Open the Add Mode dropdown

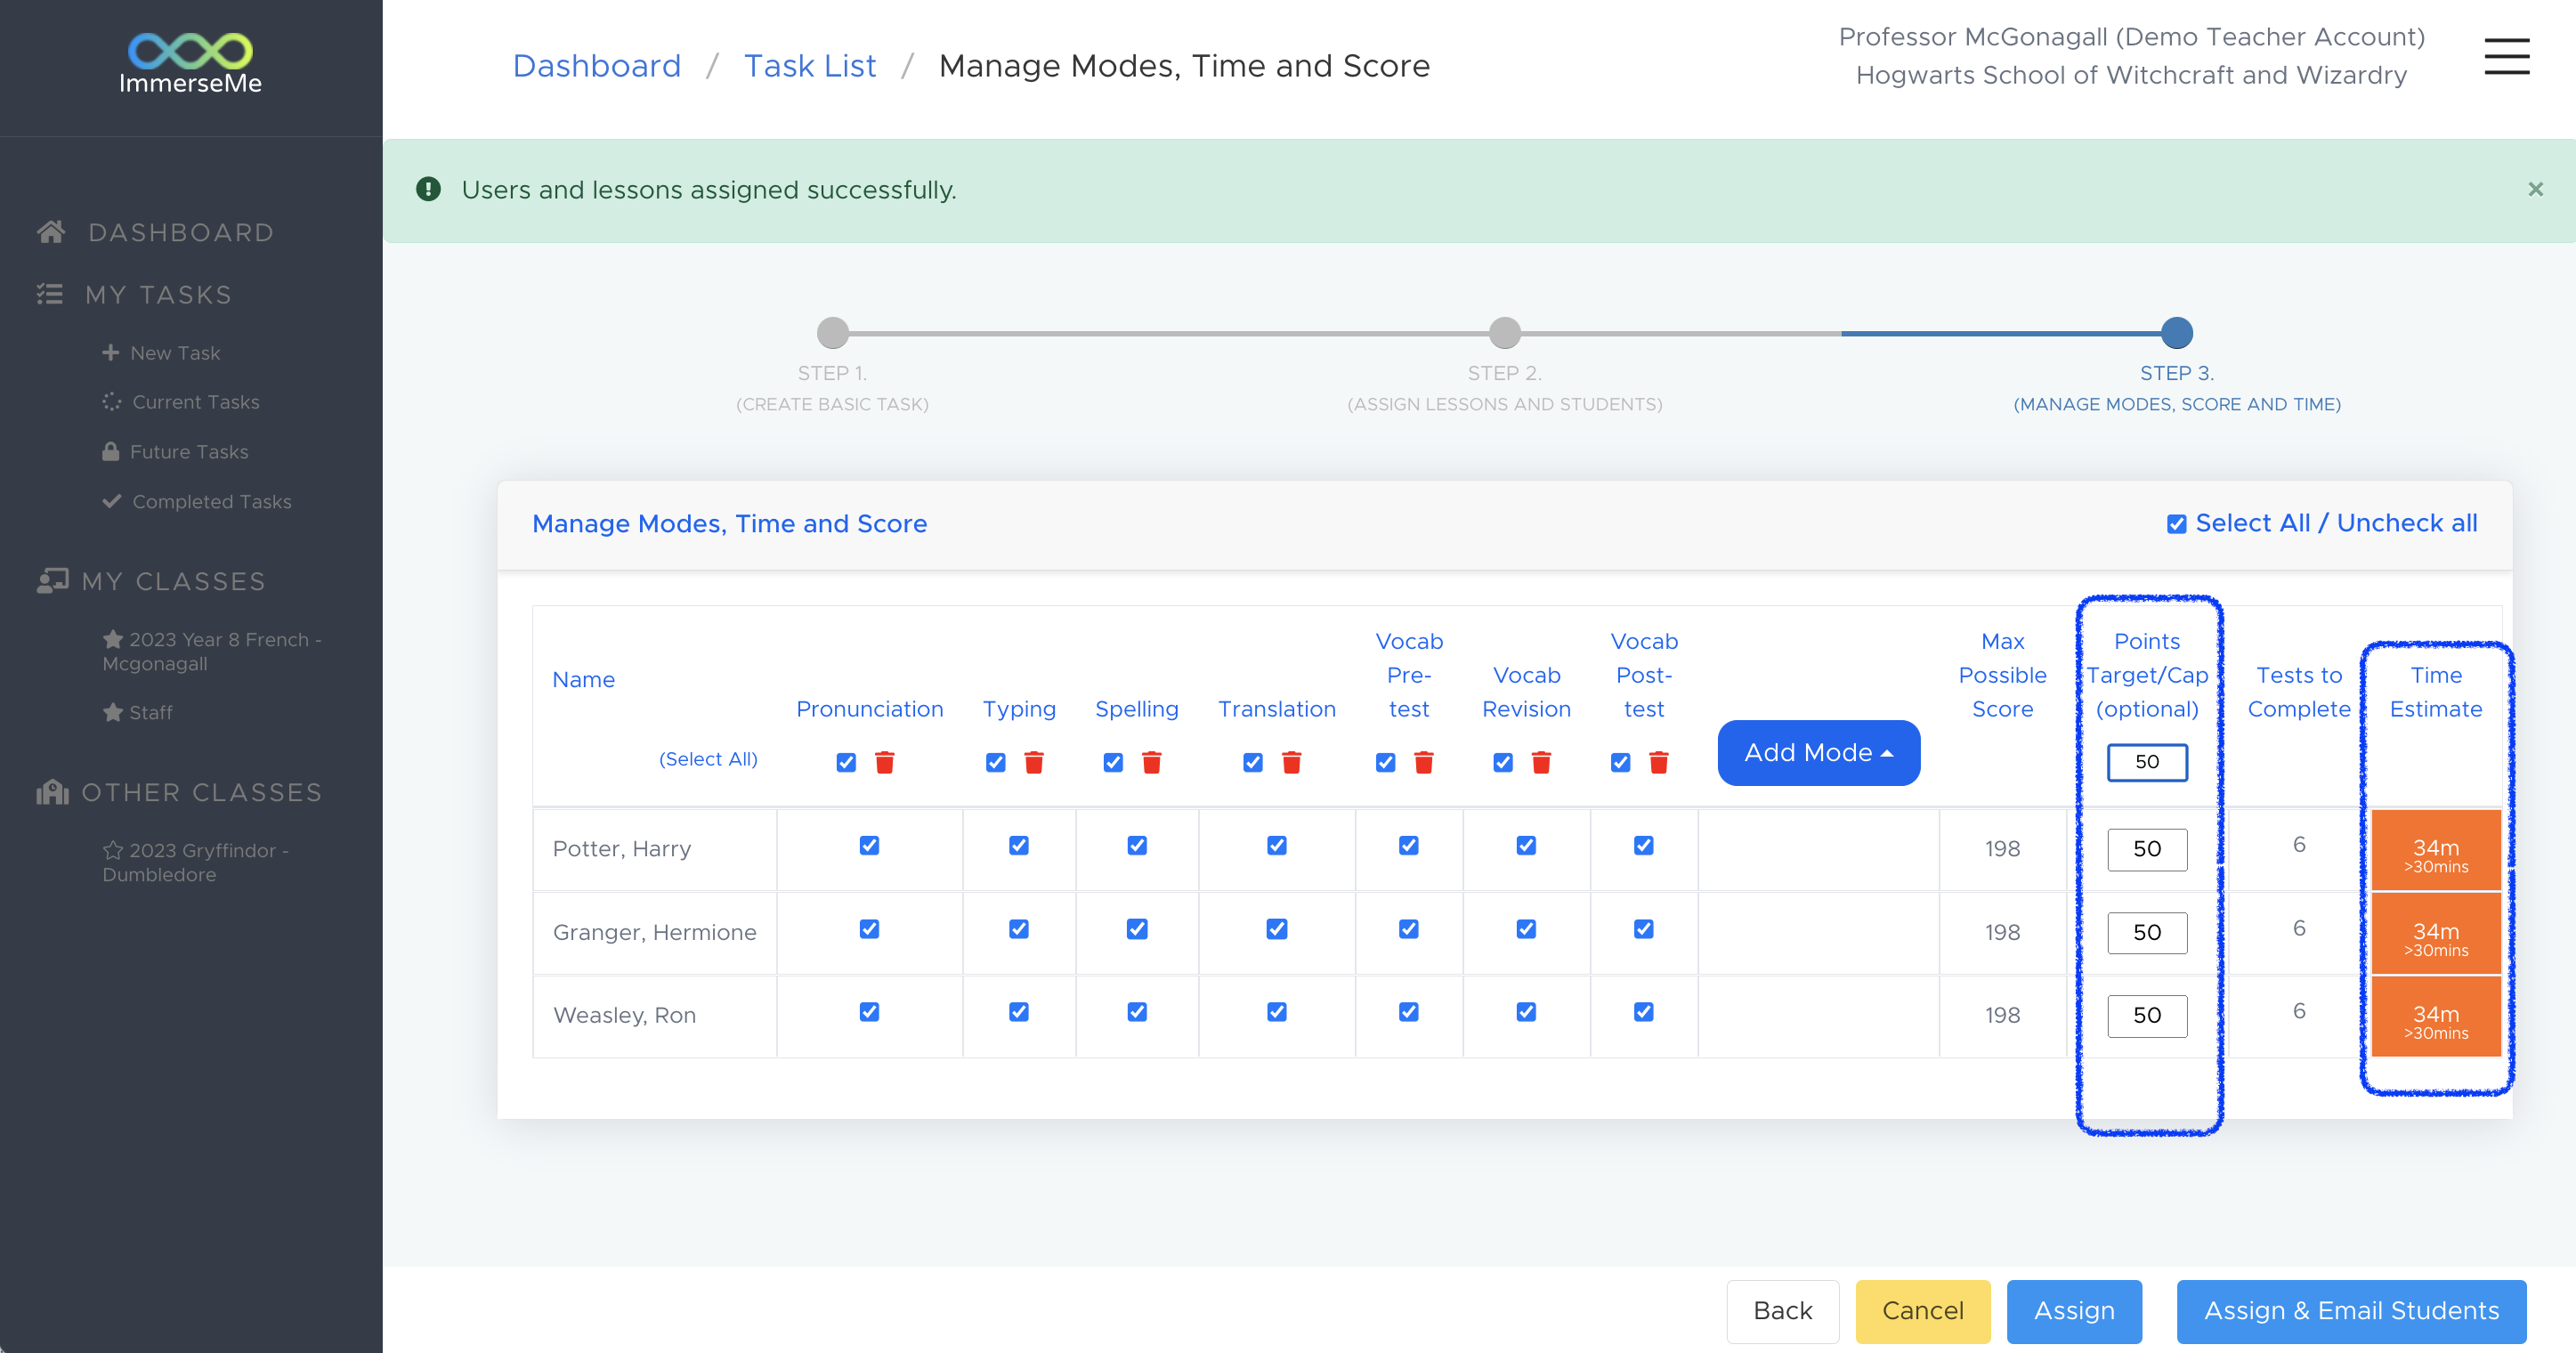[x=1818, y=752]
